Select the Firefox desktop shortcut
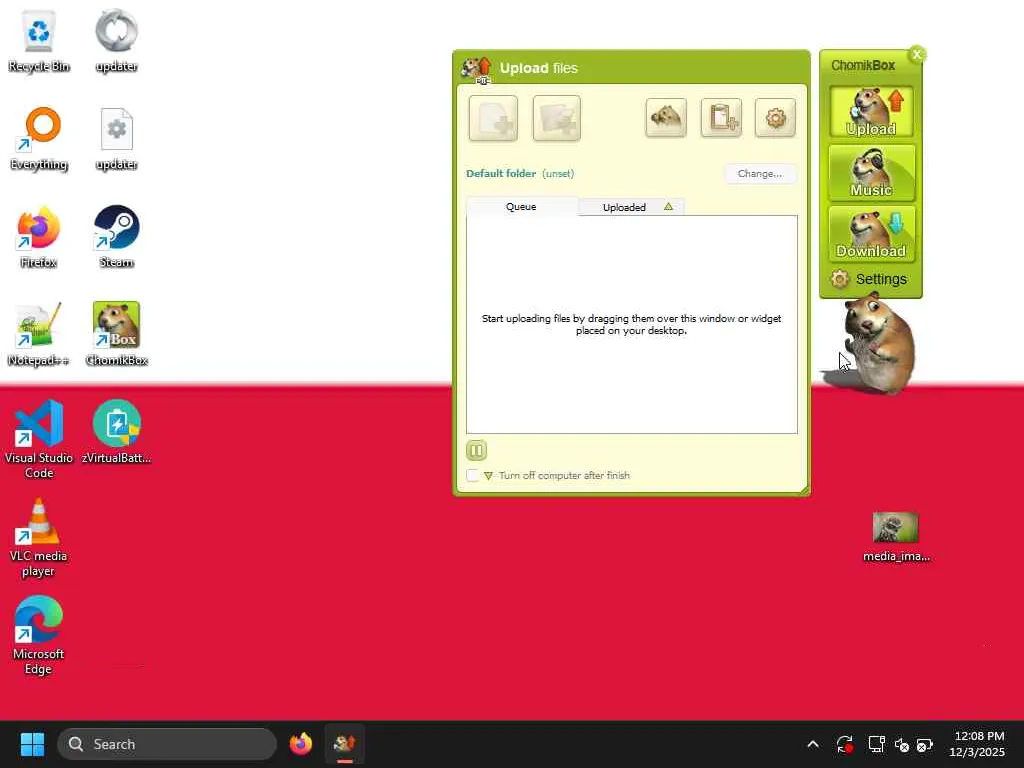The height and width of the screenshot is (768, 1024). pyautogui.click(x=39, y=236)
